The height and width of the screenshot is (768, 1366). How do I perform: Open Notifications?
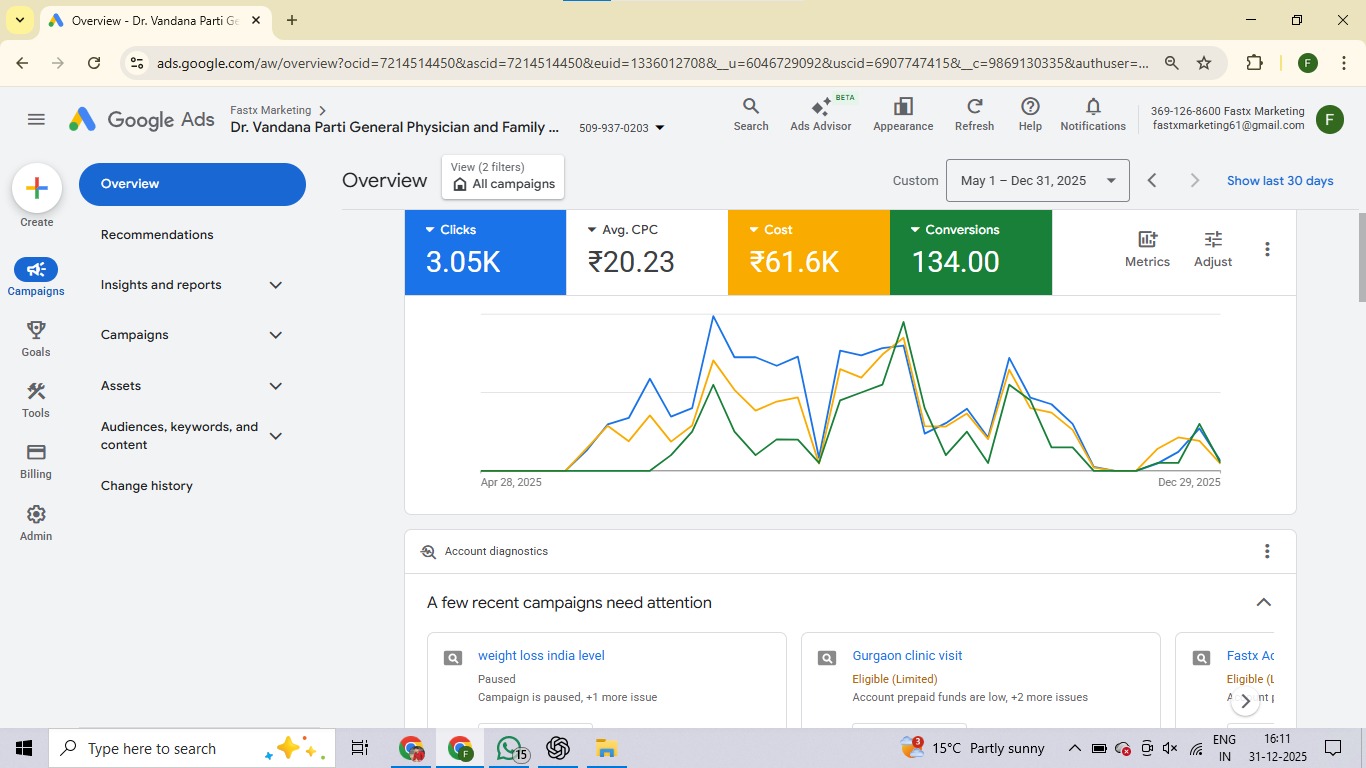coord(1092,115)
